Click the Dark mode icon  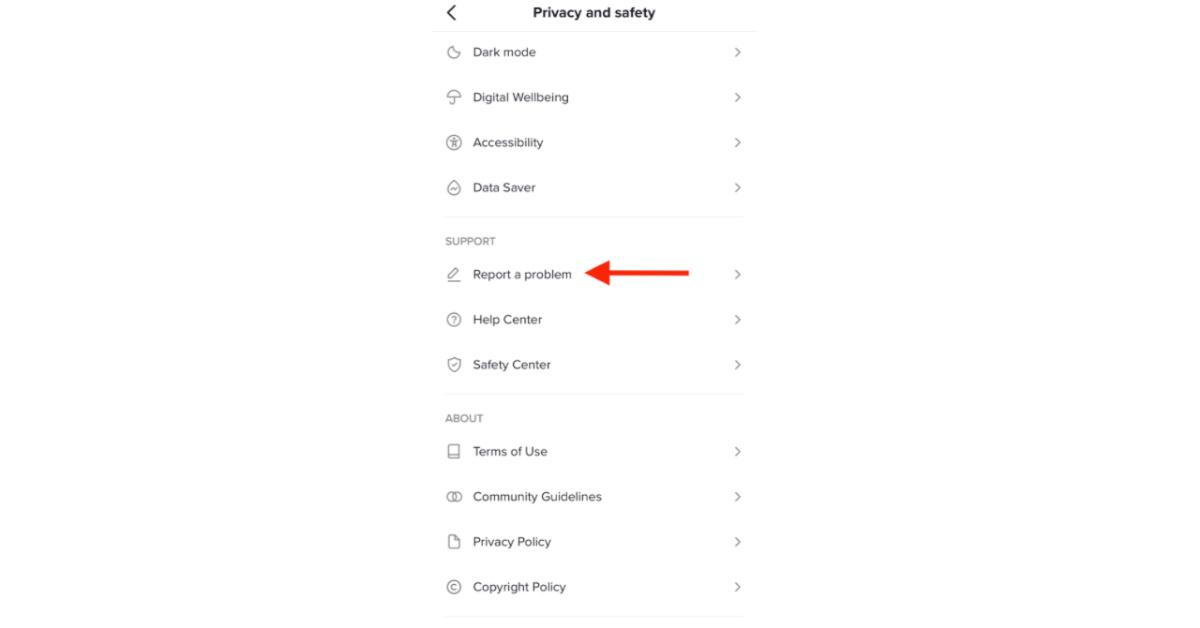coord(453,52)
